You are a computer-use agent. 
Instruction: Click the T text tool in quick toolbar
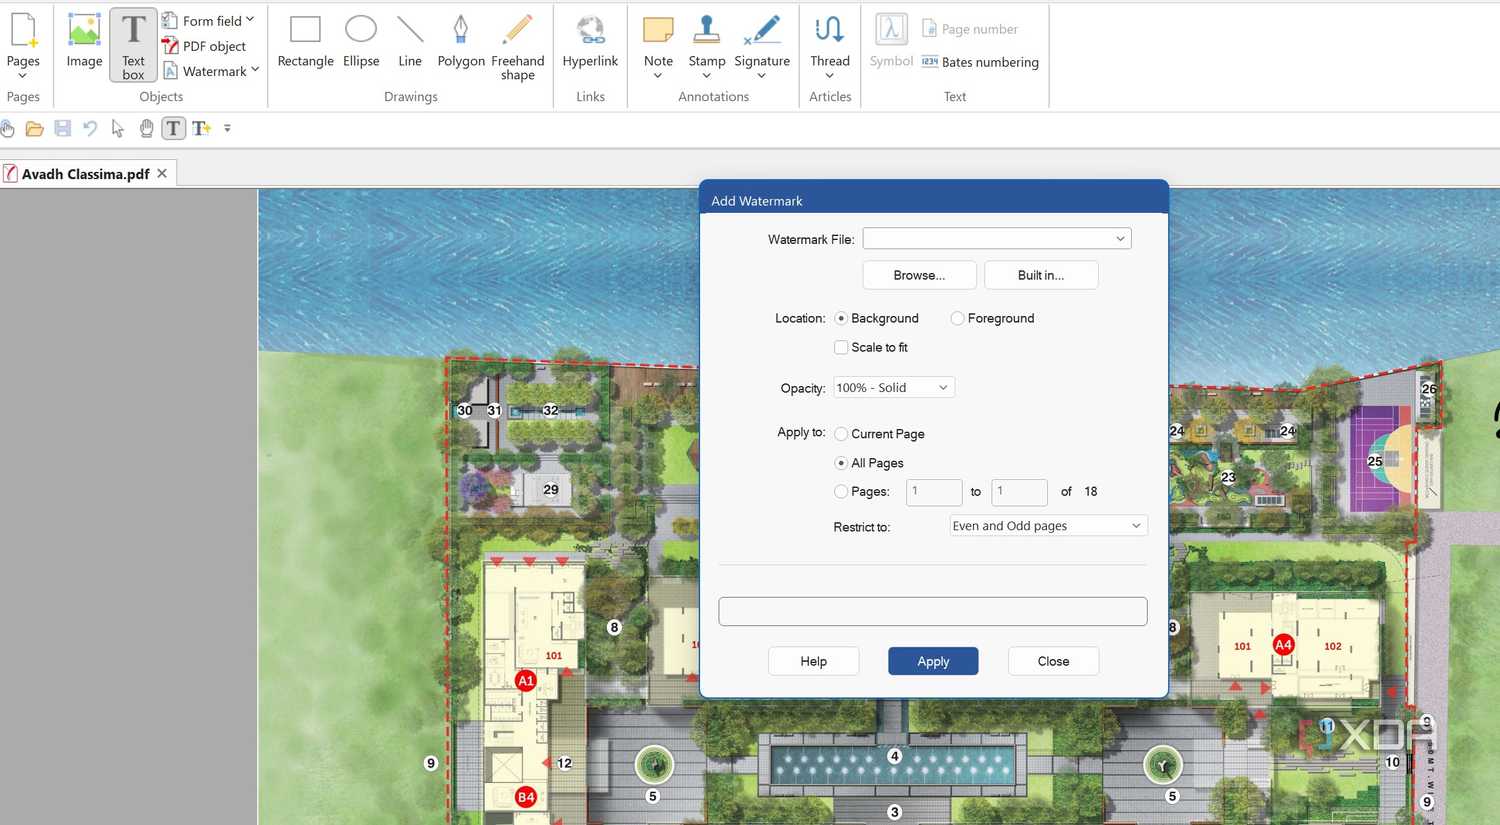173,128
